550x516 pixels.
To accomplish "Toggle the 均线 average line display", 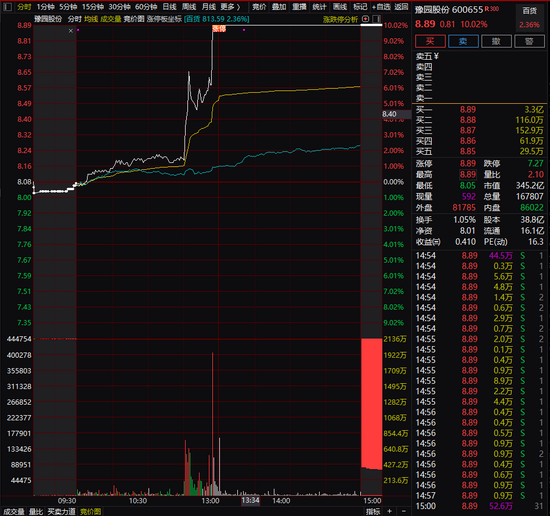I will (91, 19).
